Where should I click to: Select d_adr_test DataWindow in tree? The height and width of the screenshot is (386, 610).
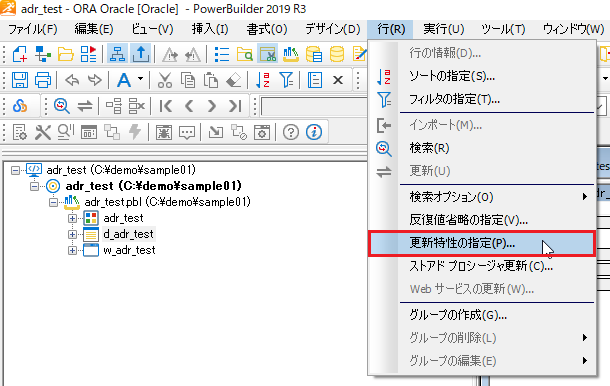tap(128, 234)
